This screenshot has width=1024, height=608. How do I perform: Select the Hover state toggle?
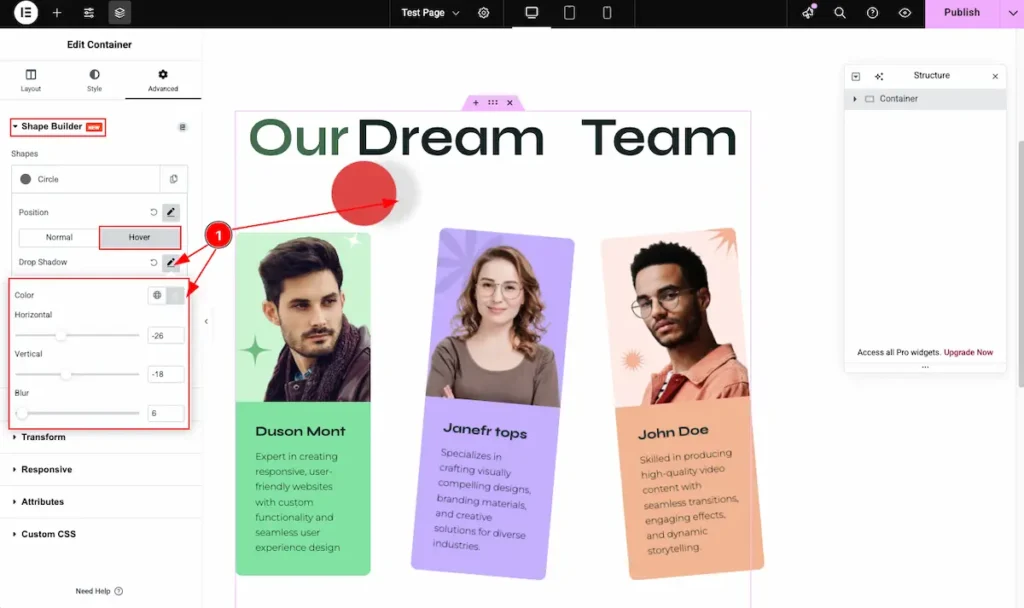coord(139,237)
